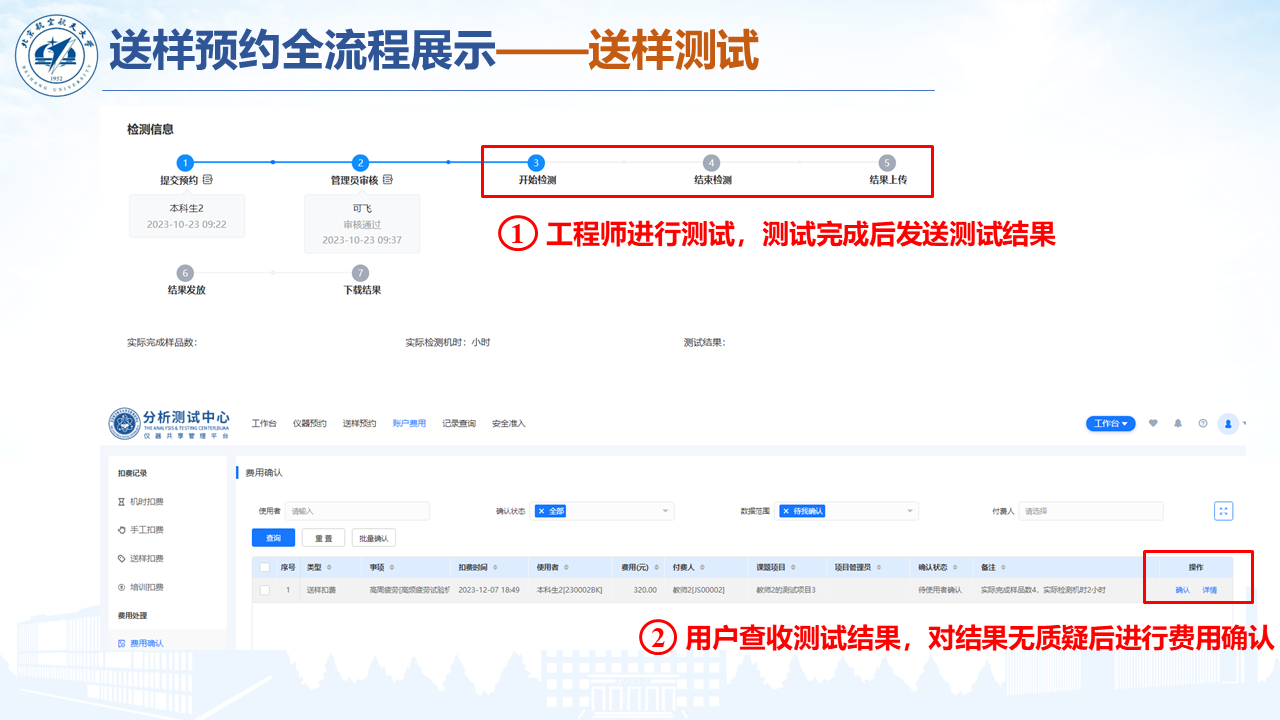Click the detail icon beside 提交预约
This screenshot has height=720, width=1280.
207,180
